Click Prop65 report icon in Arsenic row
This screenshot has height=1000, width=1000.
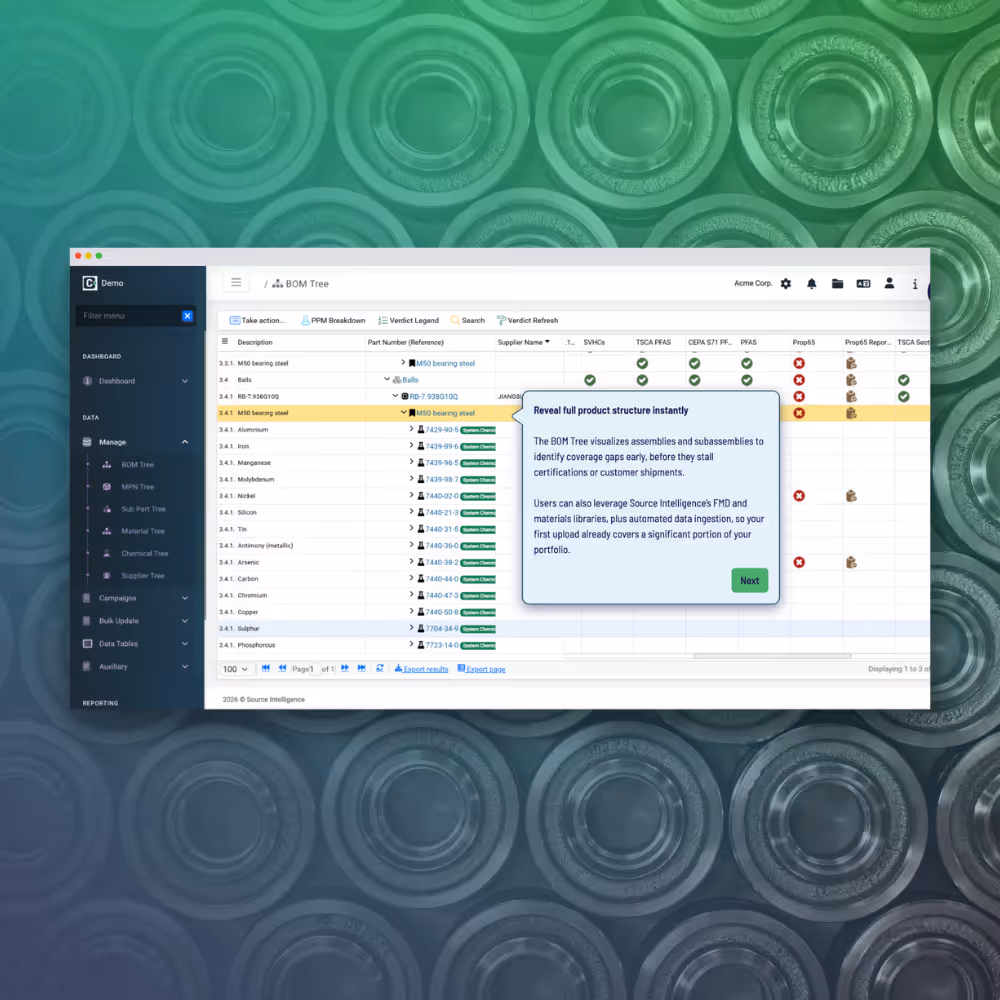851,562
